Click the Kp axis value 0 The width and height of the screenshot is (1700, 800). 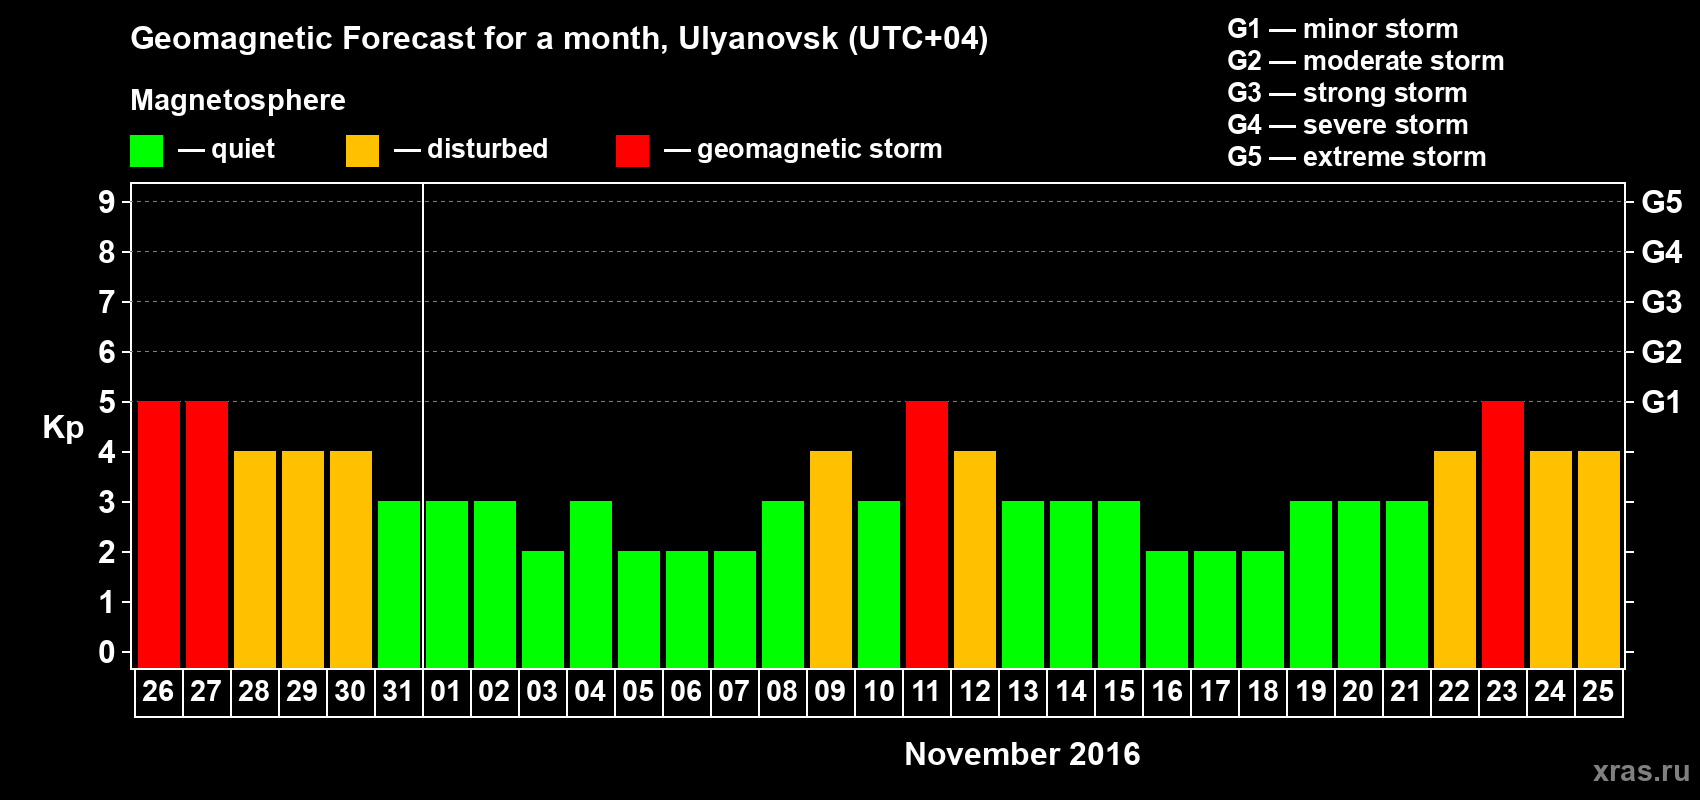(x=107, y=652)
